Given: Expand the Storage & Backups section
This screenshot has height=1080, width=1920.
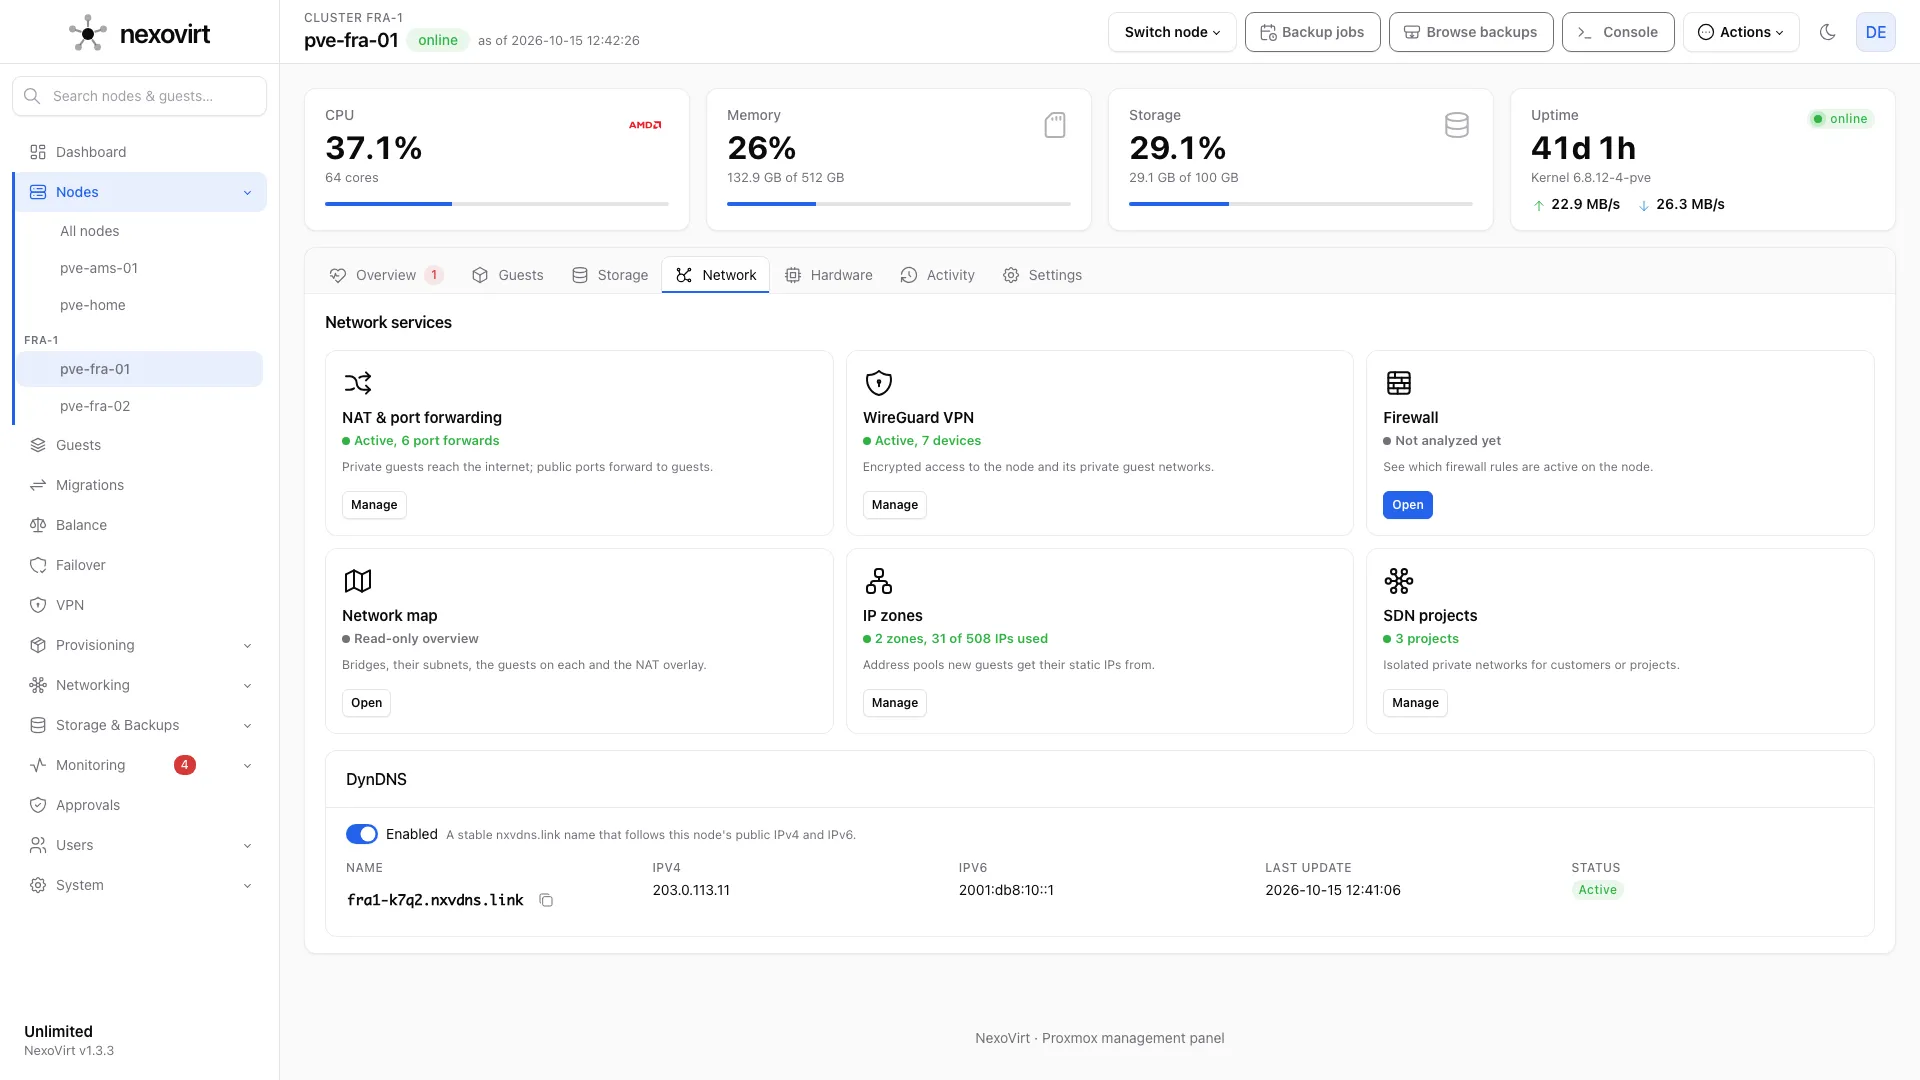Looking at the screenshot, I should [x=247, y=725].
